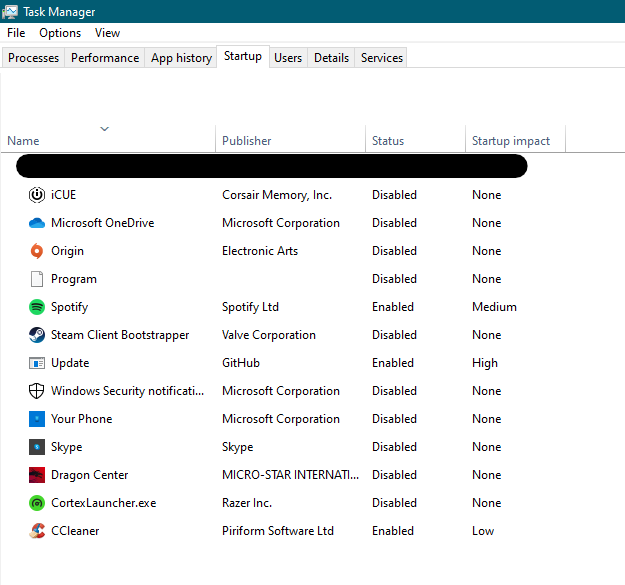Select Windows Security notificati... entry name
This screenshot has height=585, width=625.
click(x=128, y=391)
